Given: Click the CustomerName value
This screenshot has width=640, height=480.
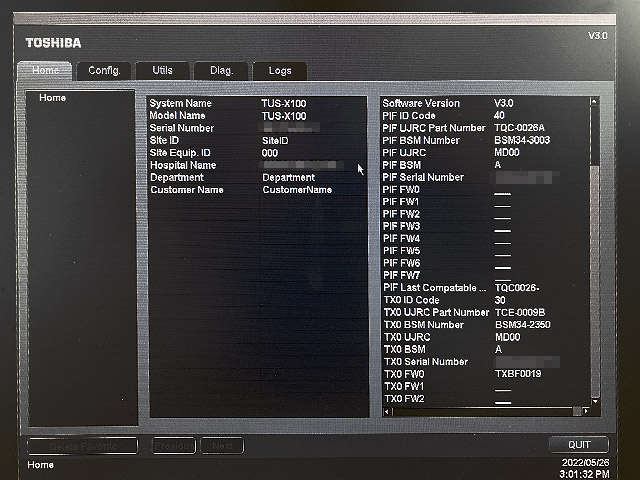Looking at the screenshot, I should point(297,190).
